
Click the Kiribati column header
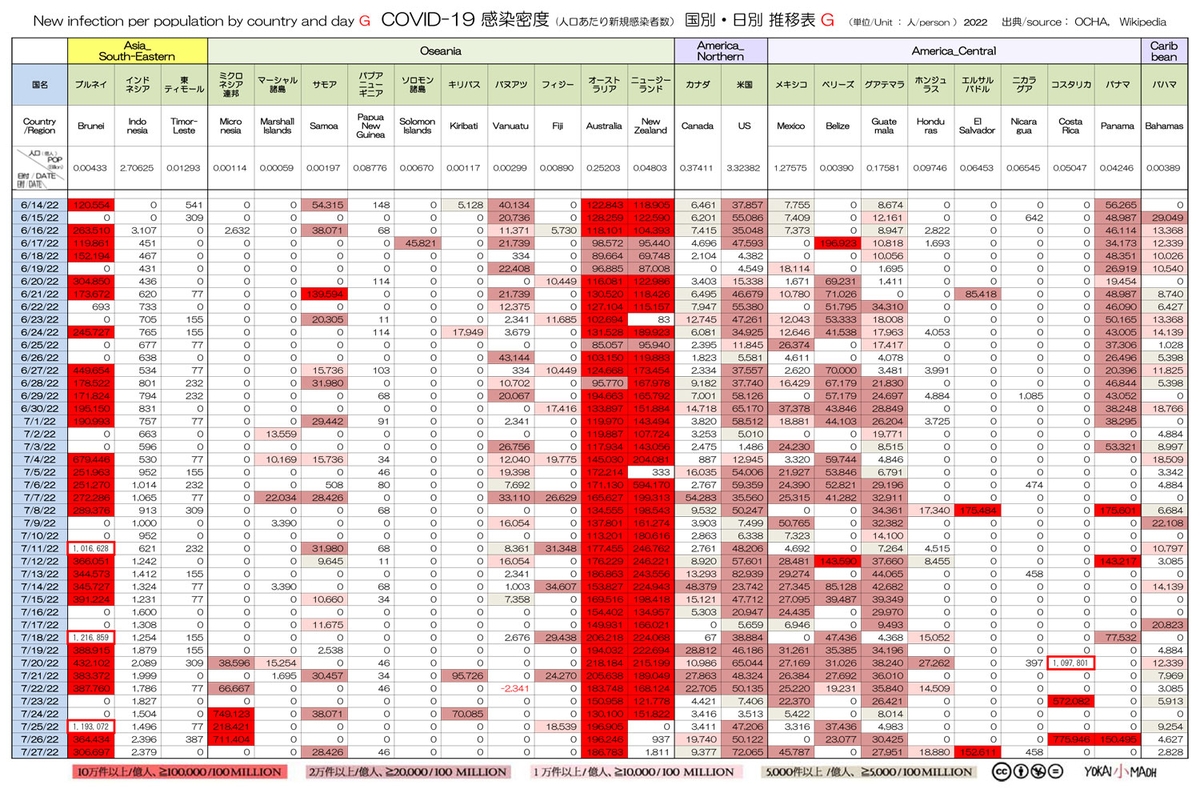point(462,127)
